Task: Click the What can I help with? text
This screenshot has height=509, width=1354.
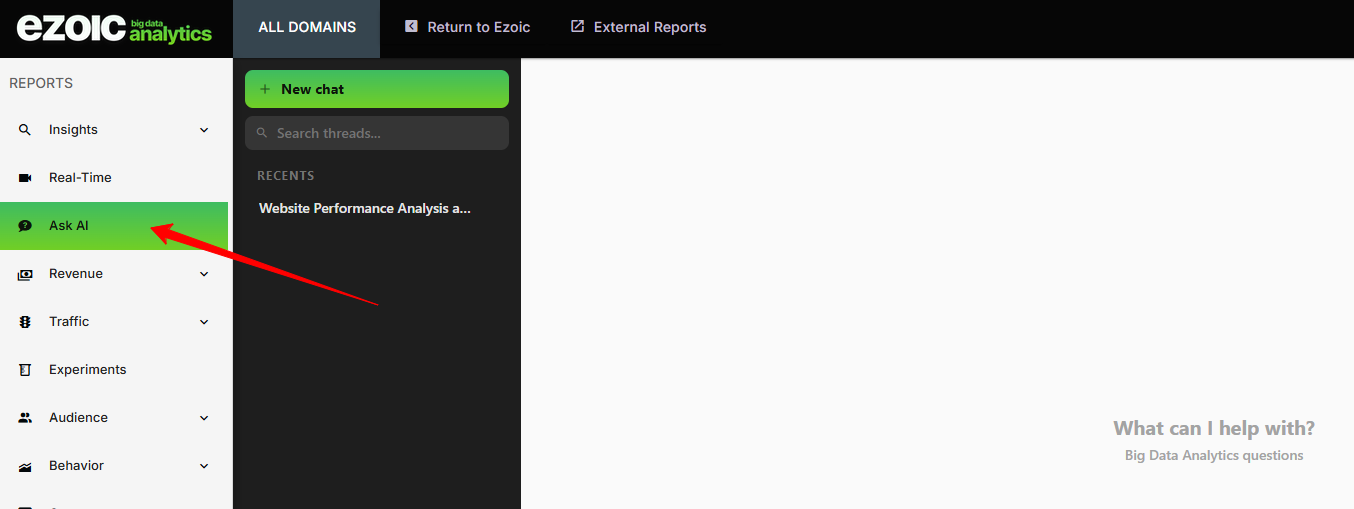Action: click(1214, 428)
